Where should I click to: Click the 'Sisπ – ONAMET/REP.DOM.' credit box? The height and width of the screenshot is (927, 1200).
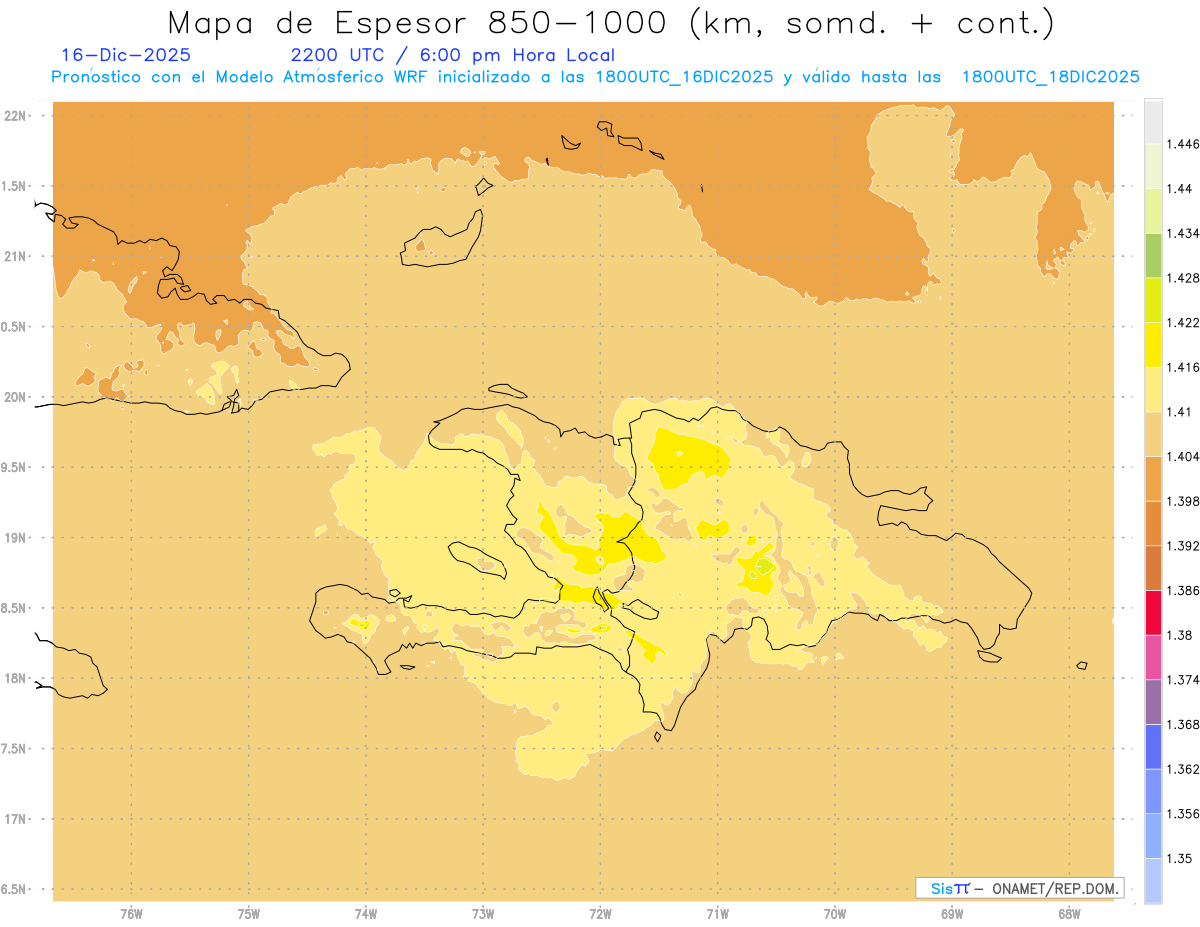pyautogui.click(x=1020, y=888)
